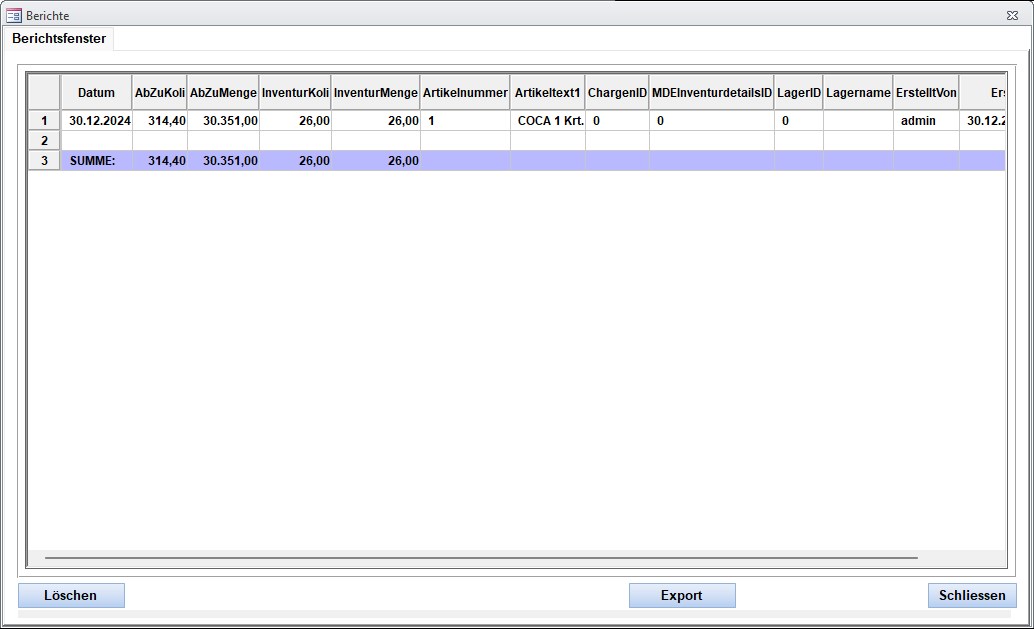
Task: Select the Lagername column header
Action: [x=858, y=92]
